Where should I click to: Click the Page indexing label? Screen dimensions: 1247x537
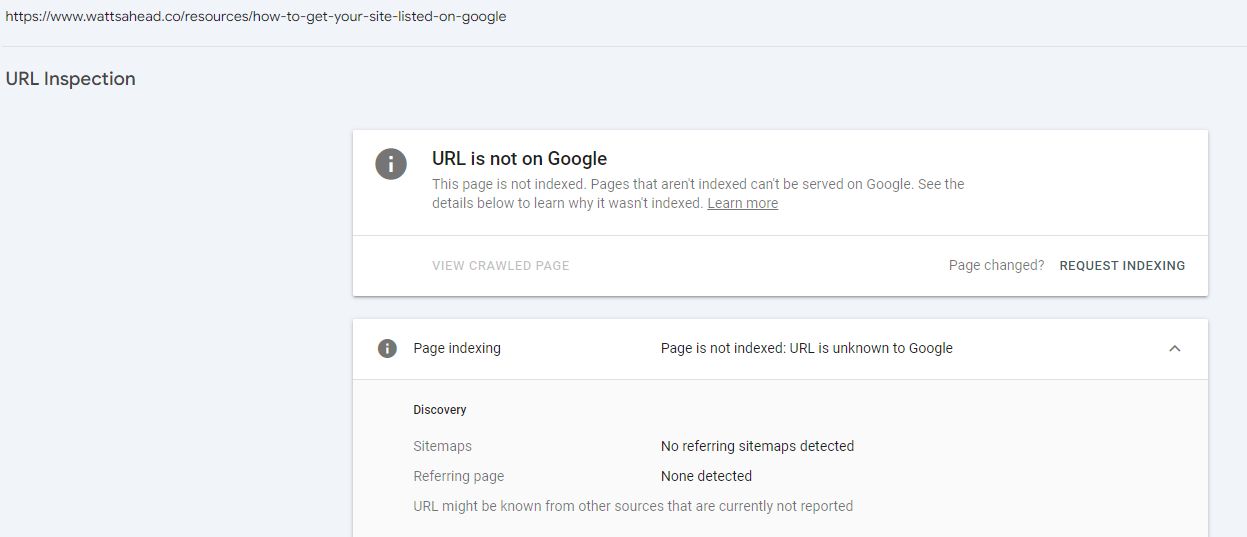pos(457,349)
